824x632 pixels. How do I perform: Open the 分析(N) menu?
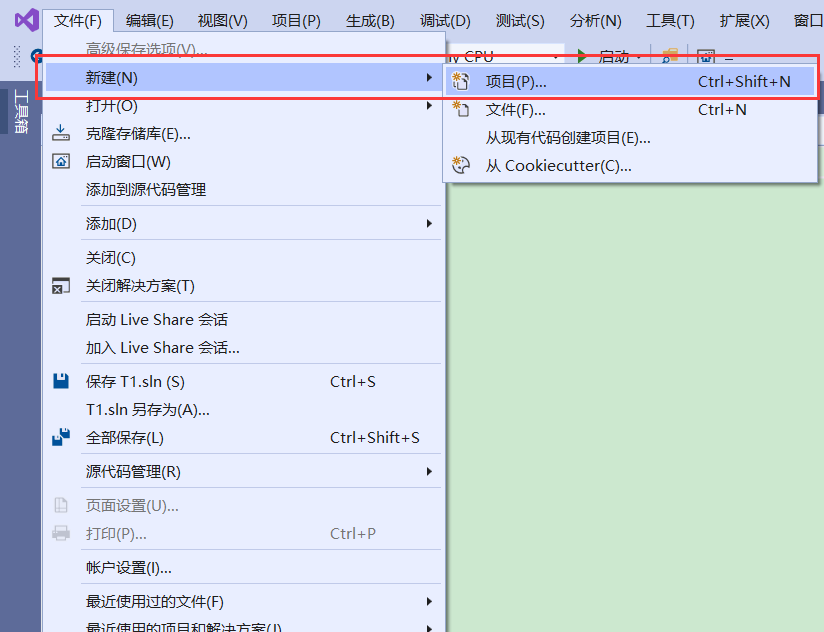[595, 21]
